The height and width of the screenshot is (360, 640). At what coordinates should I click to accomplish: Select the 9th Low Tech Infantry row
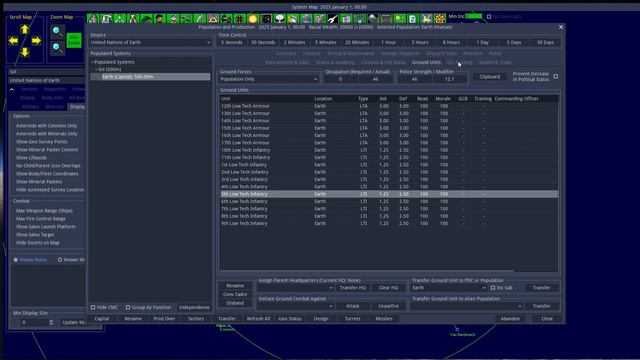click(x=389, y=224)
